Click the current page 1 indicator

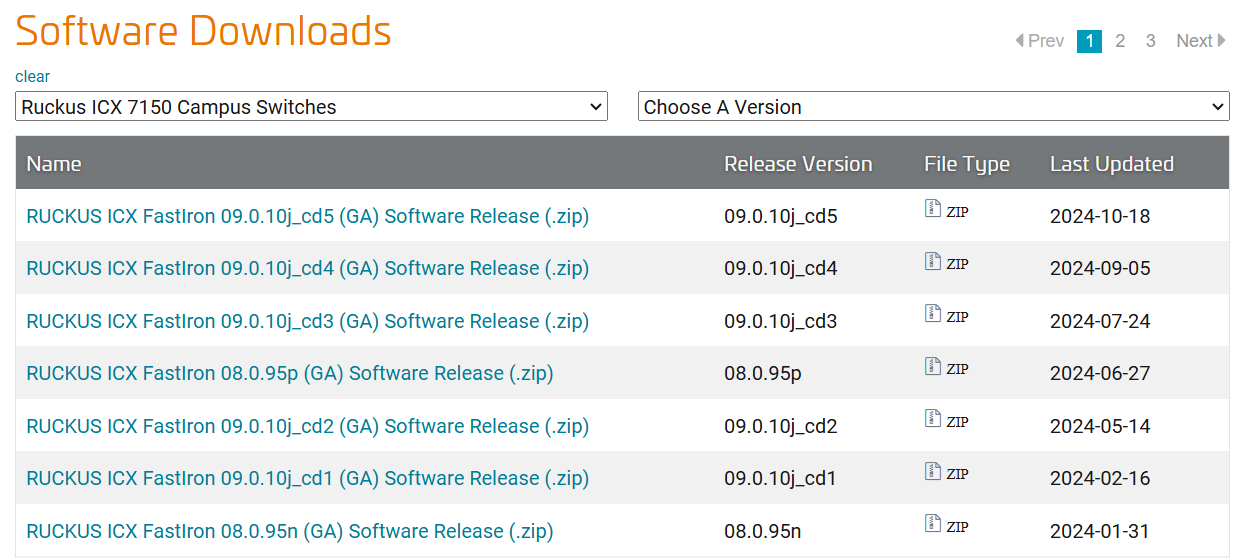coord(1089,41)
